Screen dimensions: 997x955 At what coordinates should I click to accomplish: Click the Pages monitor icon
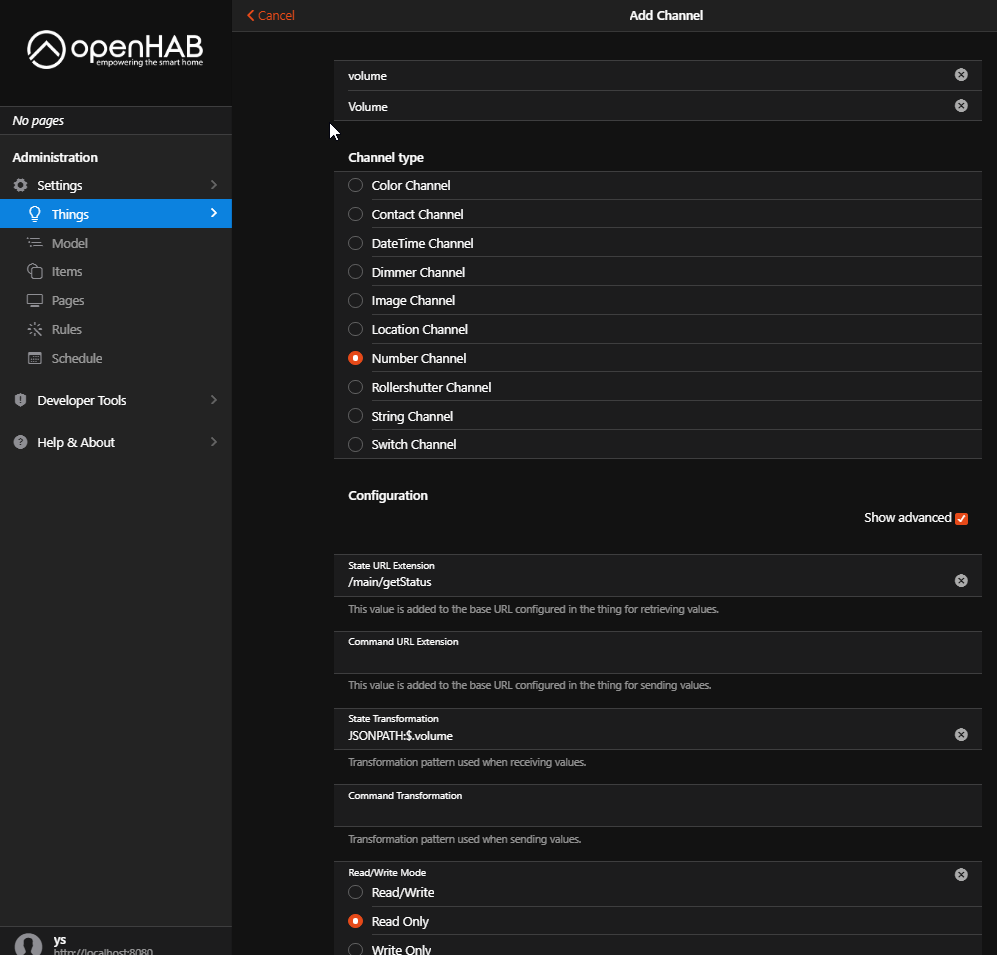point(34,300)
